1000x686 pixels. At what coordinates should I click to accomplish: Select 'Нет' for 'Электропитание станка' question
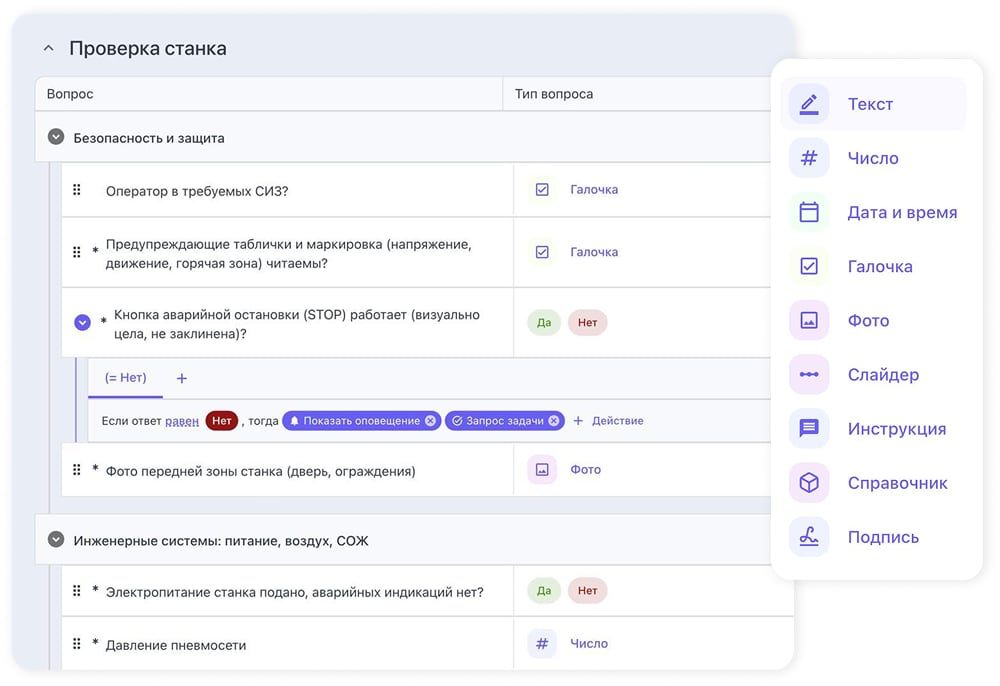point(587,591)
